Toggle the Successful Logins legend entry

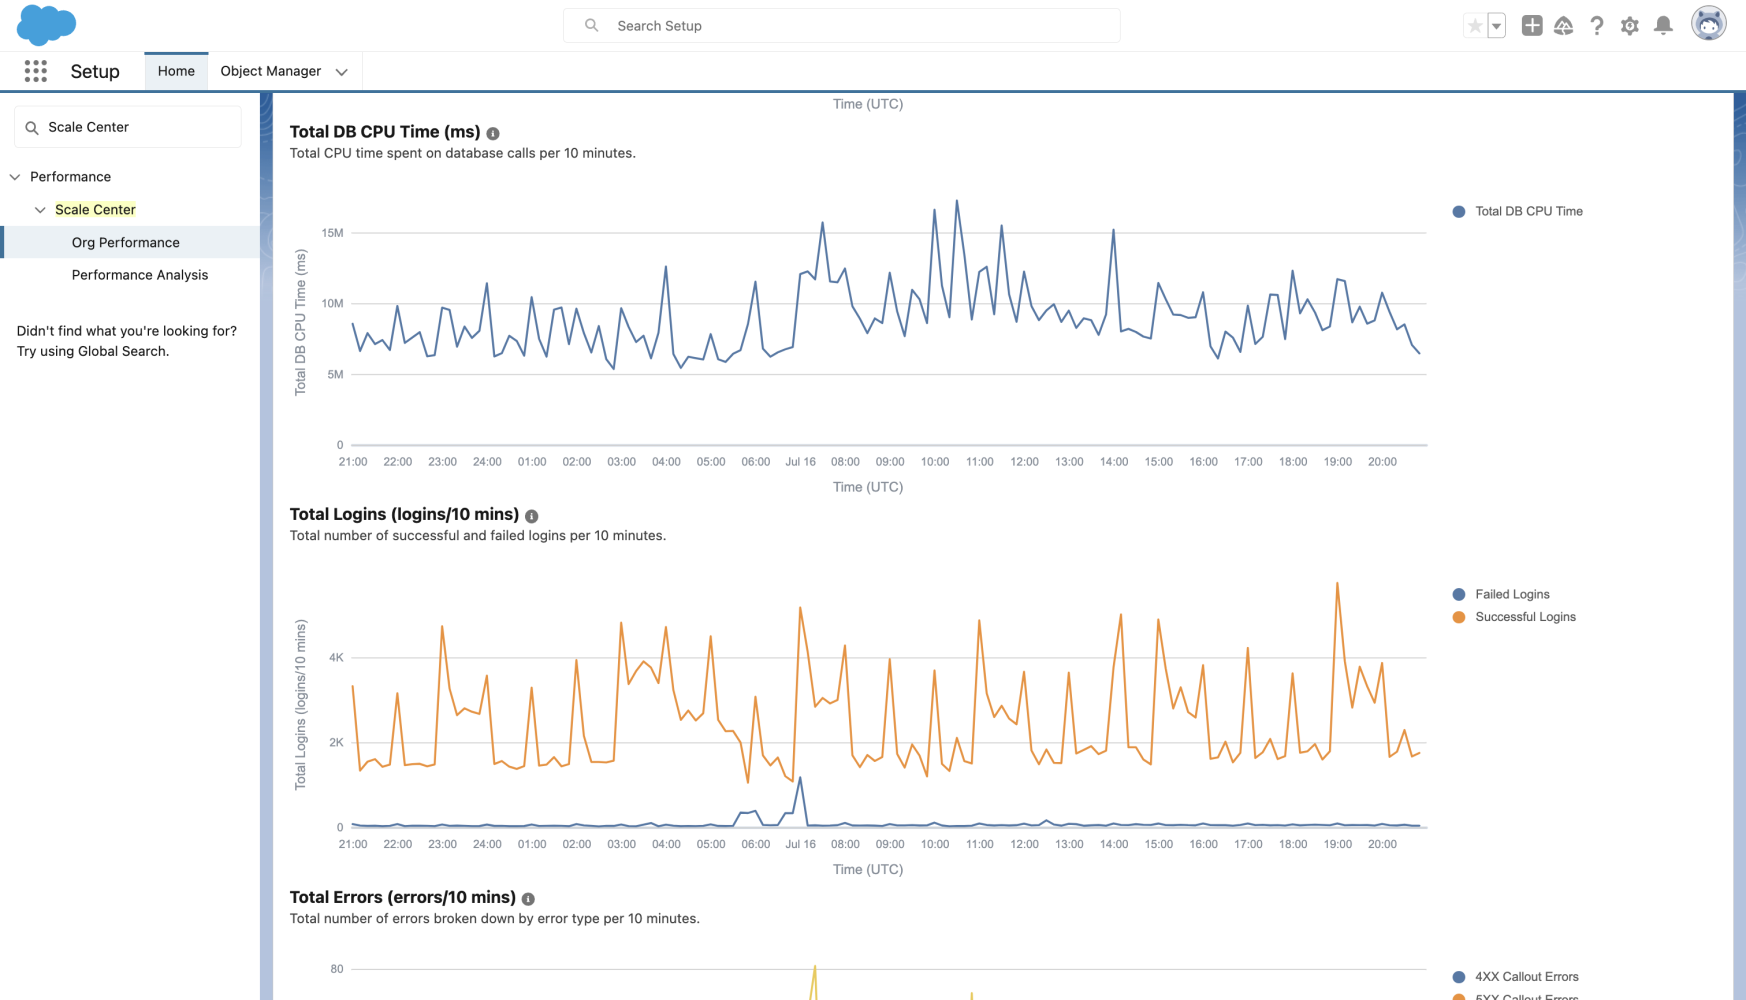click(x=1524, y=616)
